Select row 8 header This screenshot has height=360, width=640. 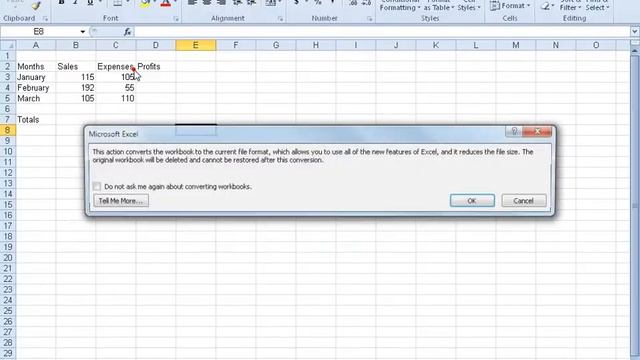pyautogui.click(x=8, y=130)
